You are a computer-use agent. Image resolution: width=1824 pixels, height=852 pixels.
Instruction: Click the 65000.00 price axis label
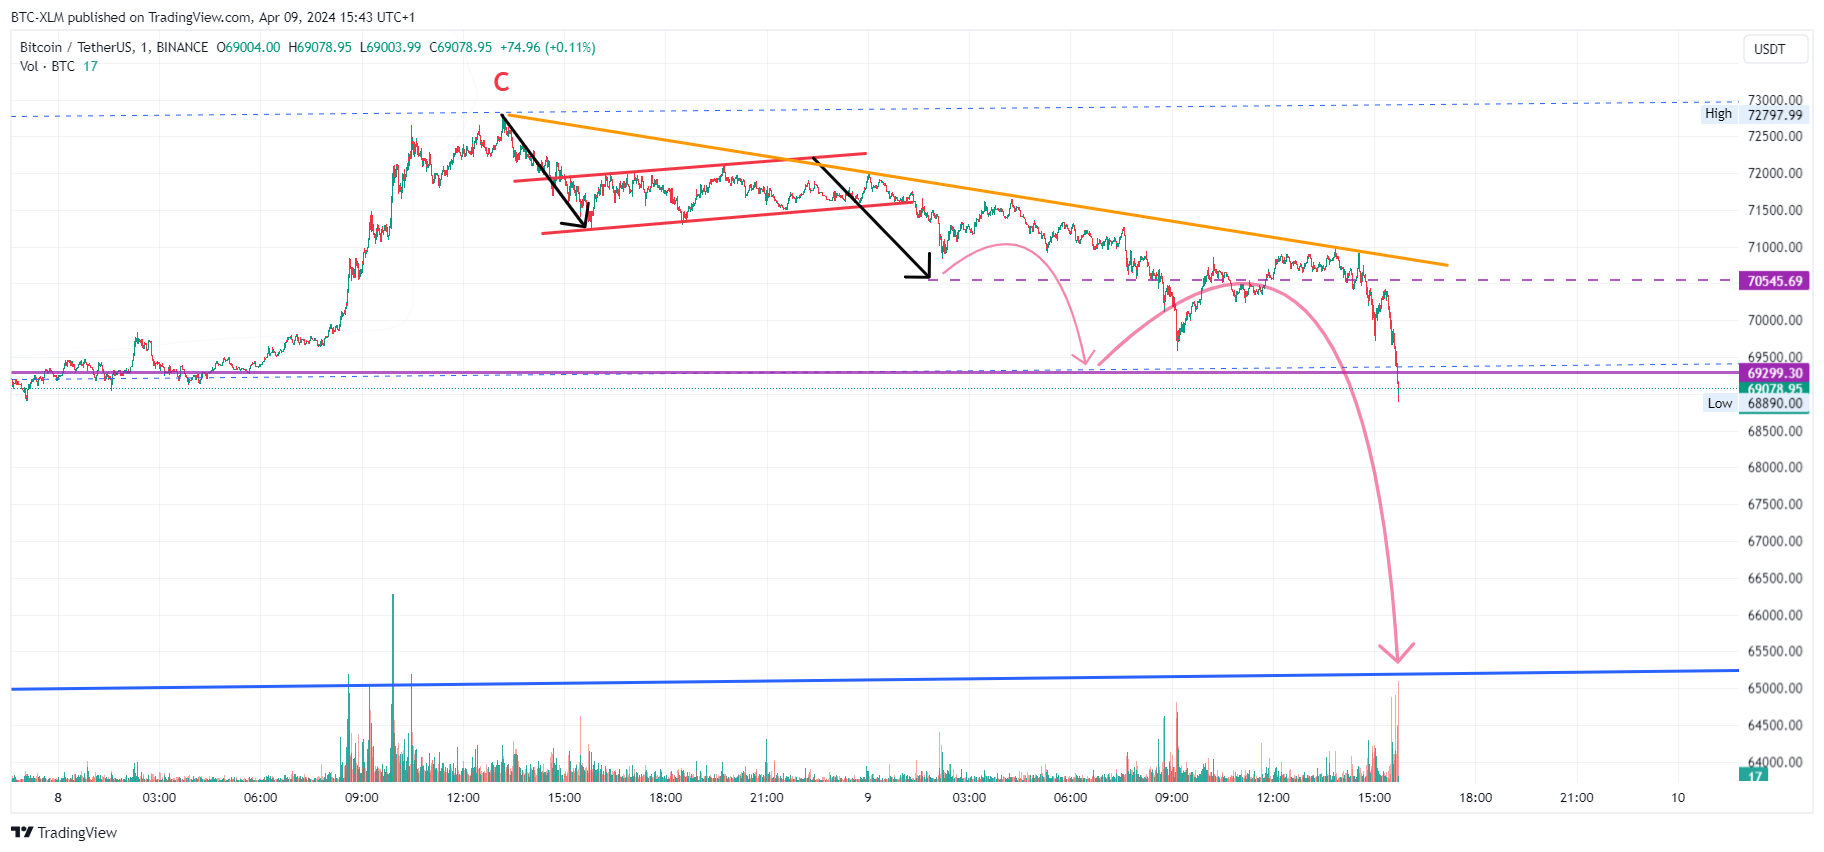[1774, 688]
